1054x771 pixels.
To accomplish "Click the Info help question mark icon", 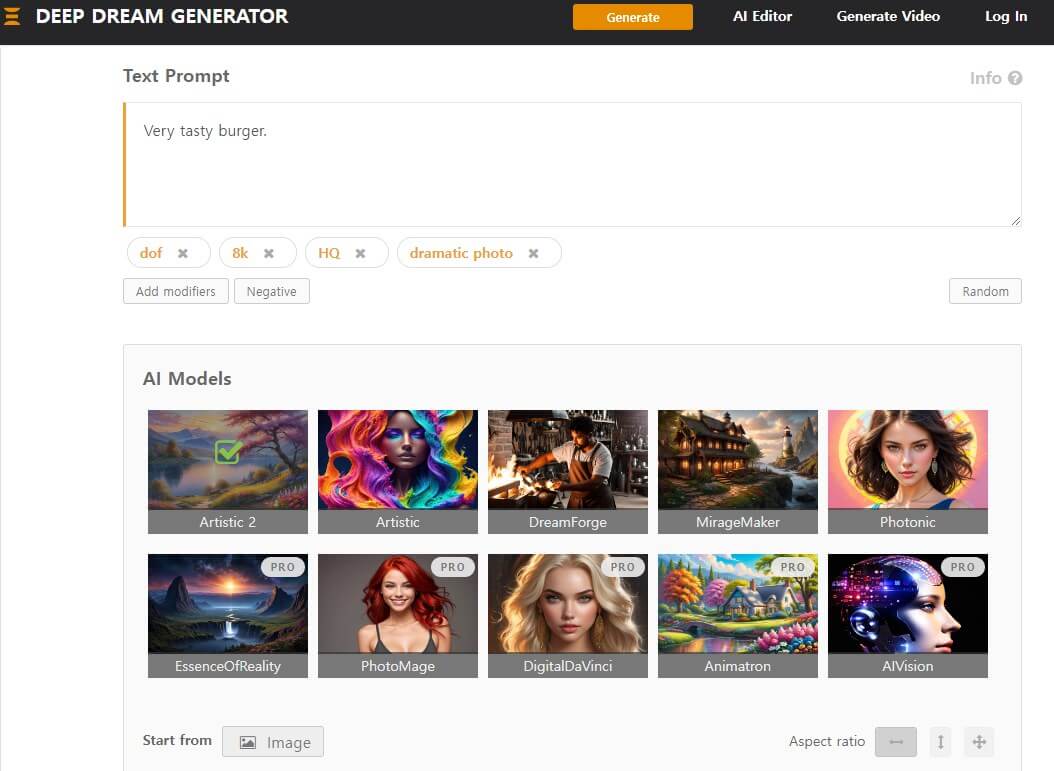I will pos(1015,78).
